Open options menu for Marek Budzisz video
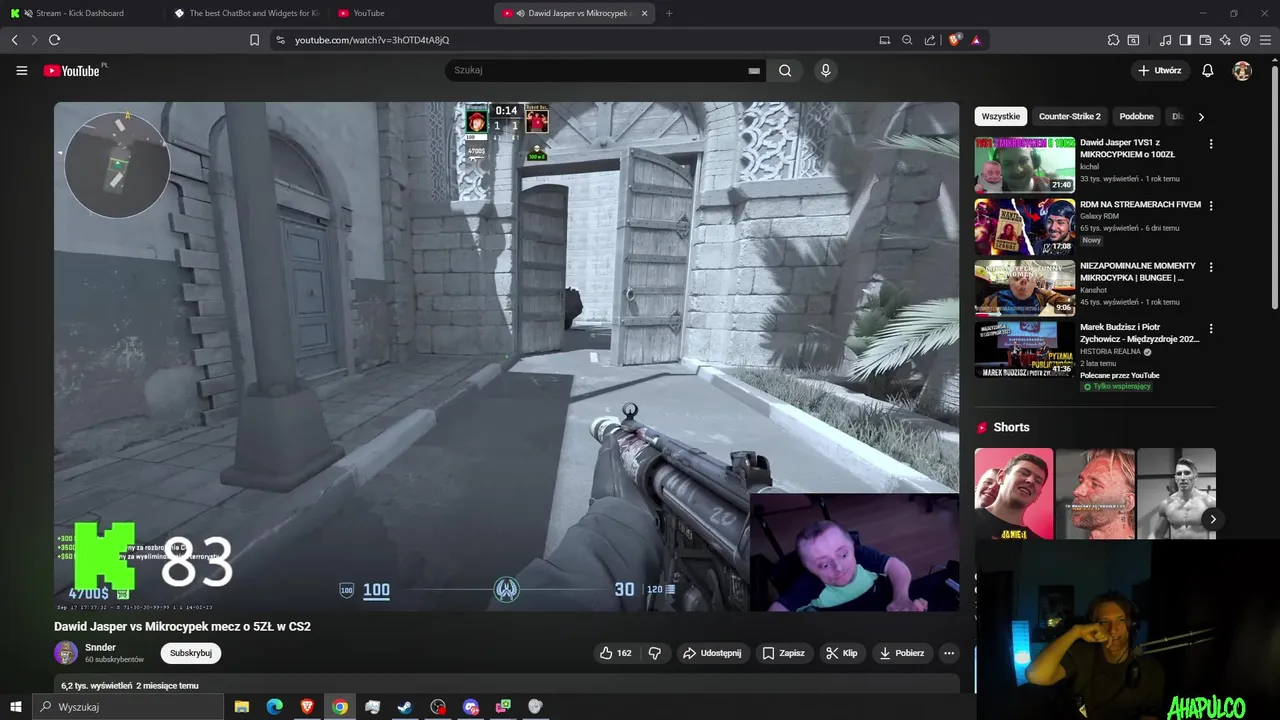The width and height of the screenshot is (1280, 720). coord(1211,329)
